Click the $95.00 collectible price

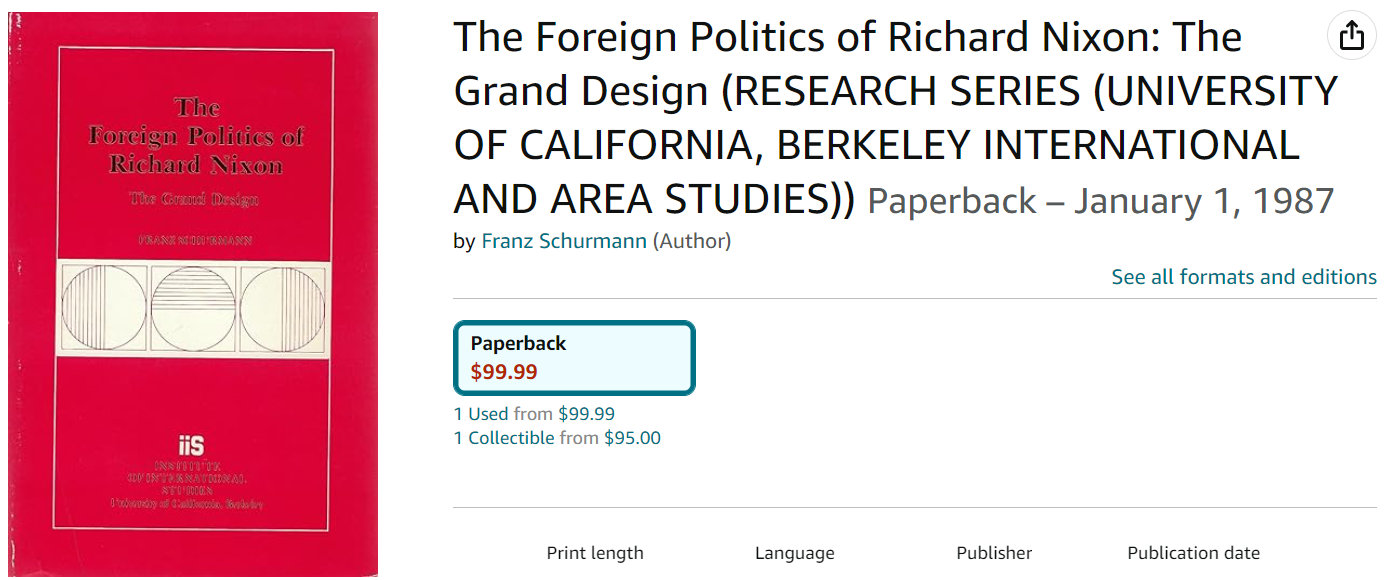point(632,438)
